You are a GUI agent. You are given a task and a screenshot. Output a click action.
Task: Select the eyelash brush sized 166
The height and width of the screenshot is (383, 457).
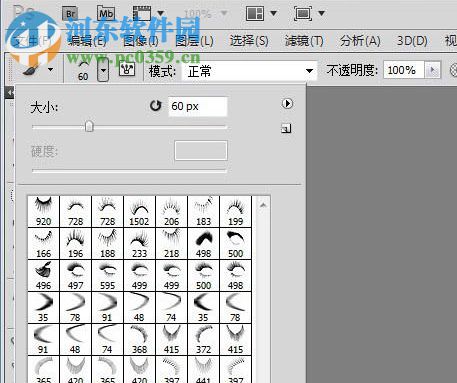click(43, 244)
